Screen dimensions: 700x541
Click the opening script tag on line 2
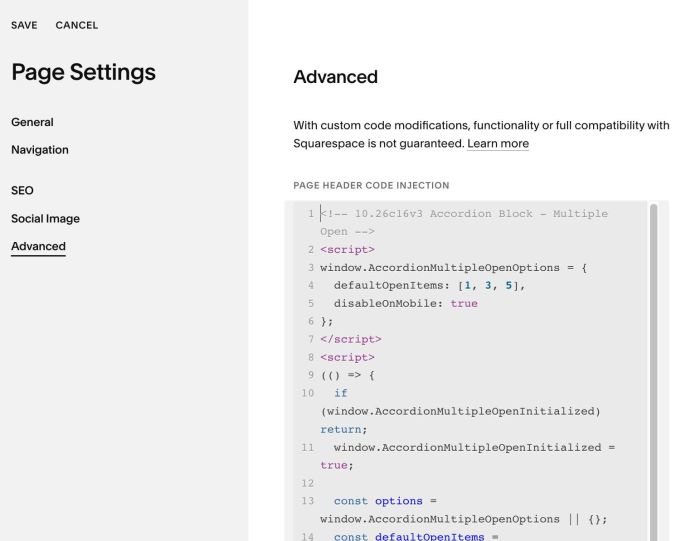(x=347, y=250)
